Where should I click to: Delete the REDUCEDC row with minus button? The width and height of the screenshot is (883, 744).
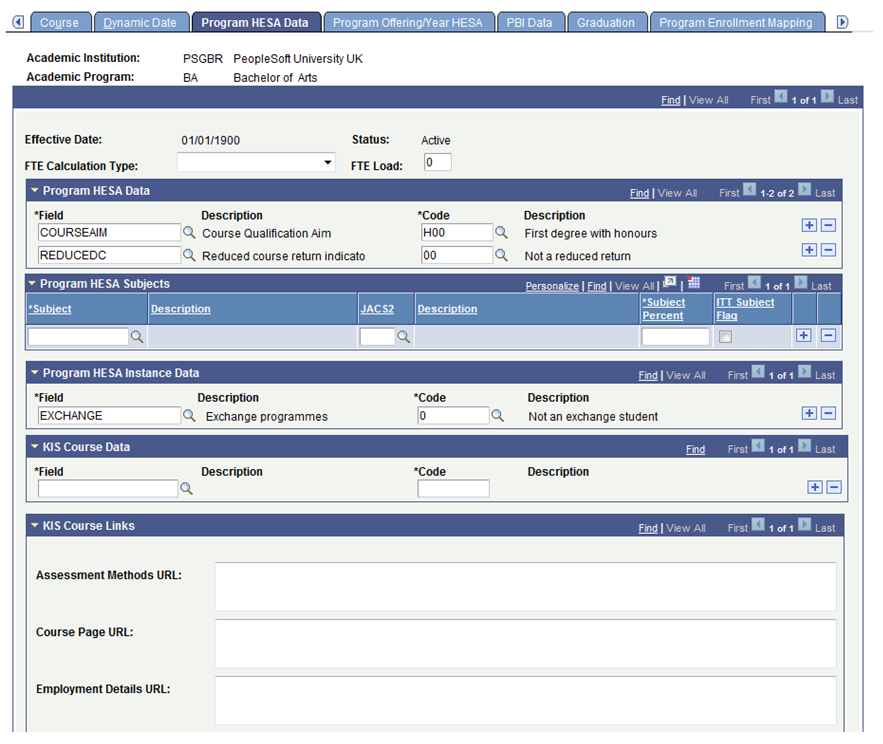tap(828, 250)
